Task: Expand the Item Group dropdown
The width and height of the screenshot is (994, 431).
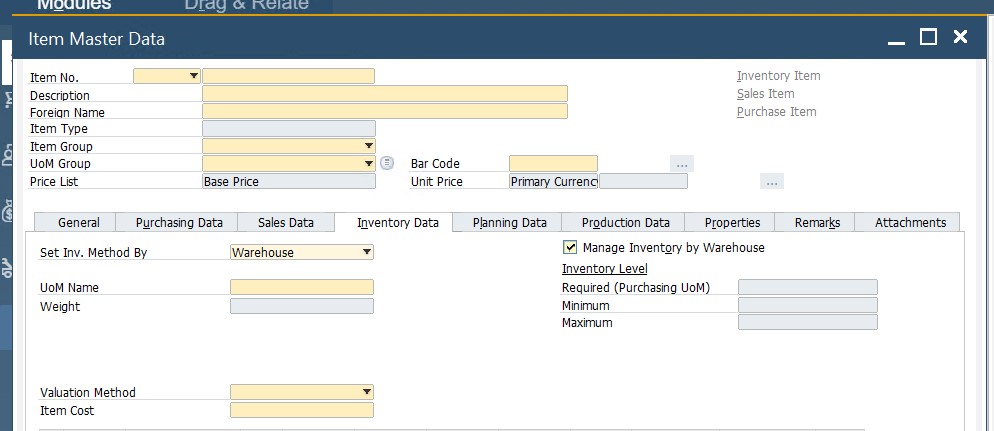Action: click(x=369, y=146)
